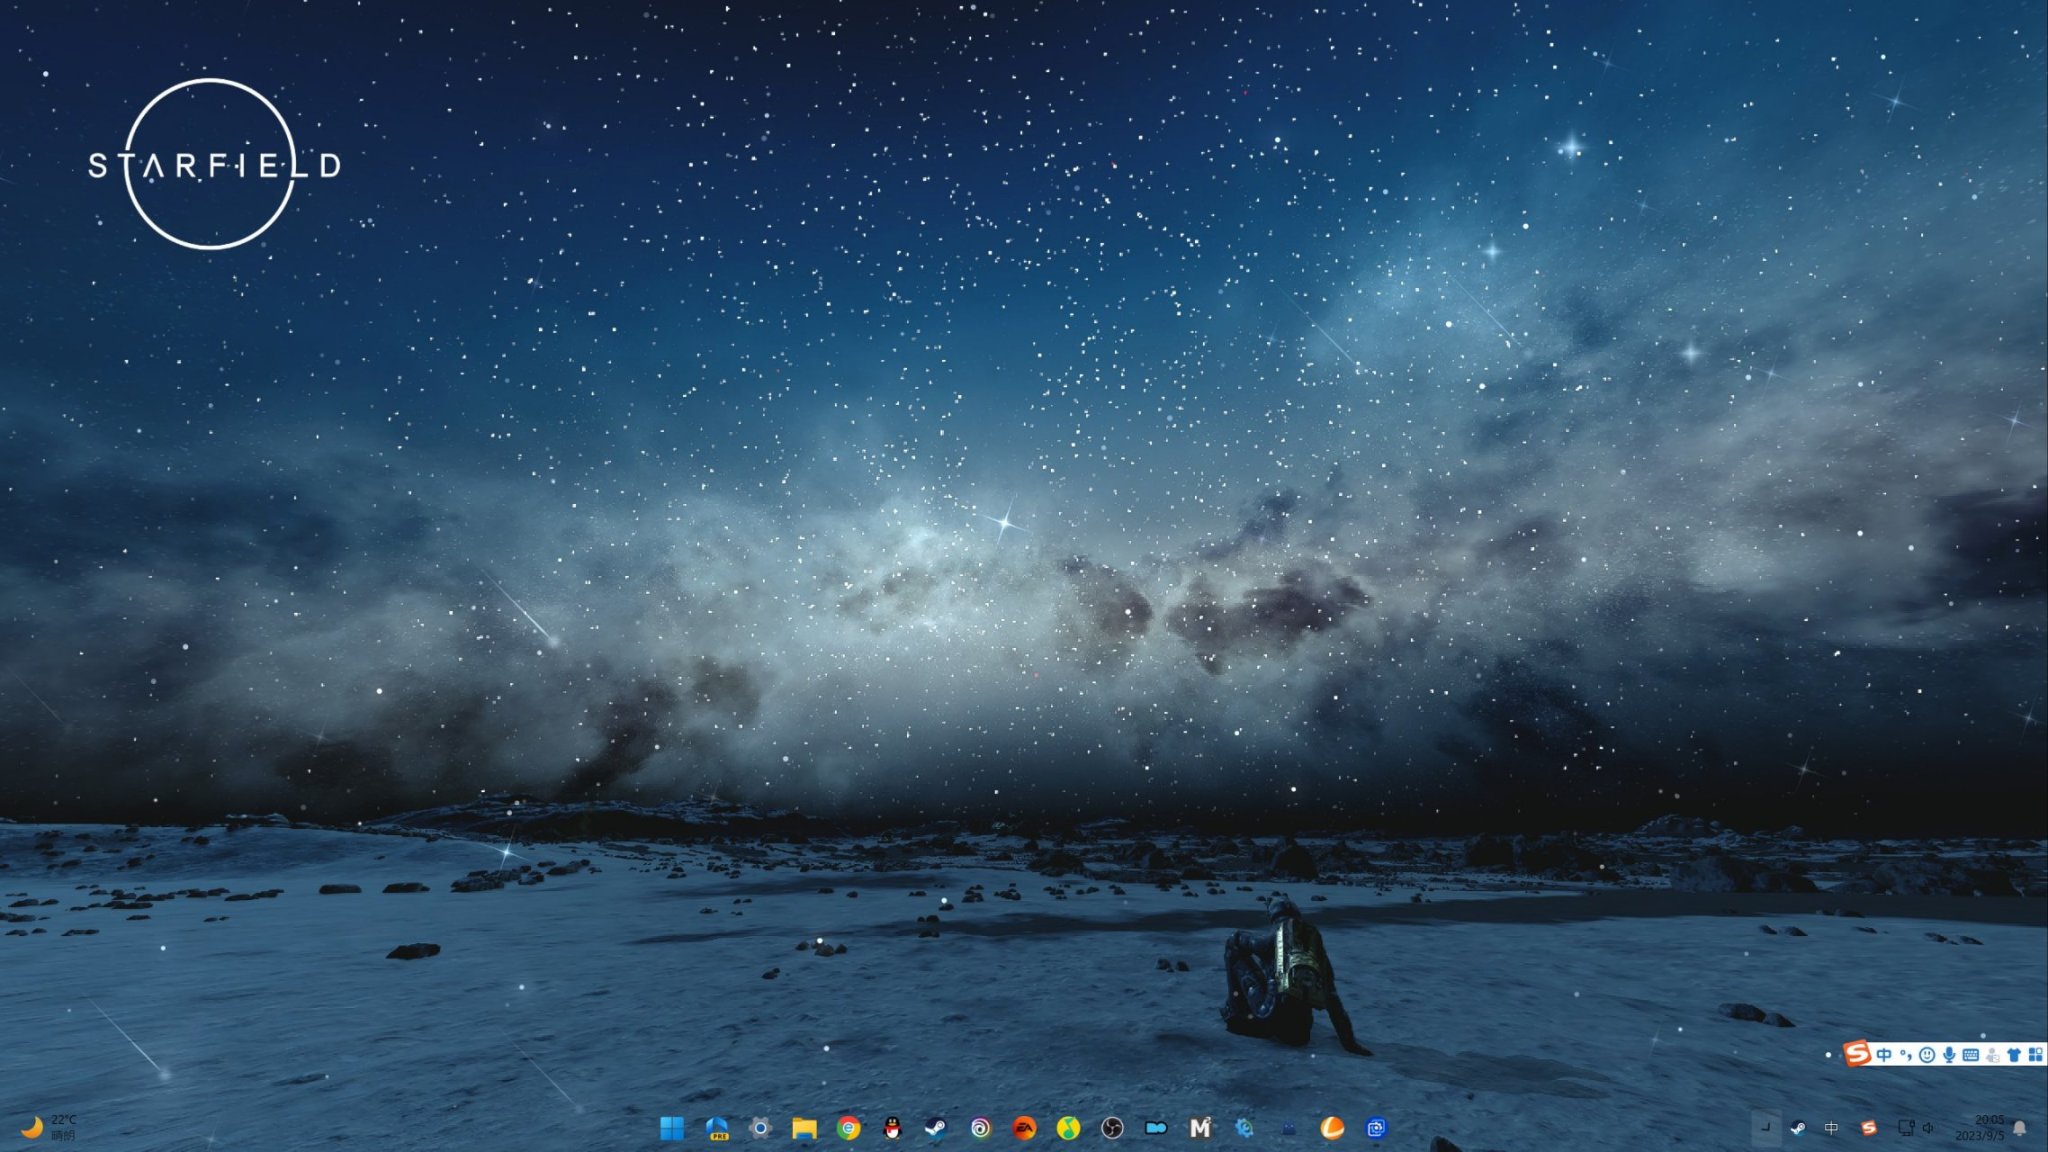This screenshot has width=2048, height=1152.
Task: Launch OBS Studio
Action: tap(1112, 1128)
